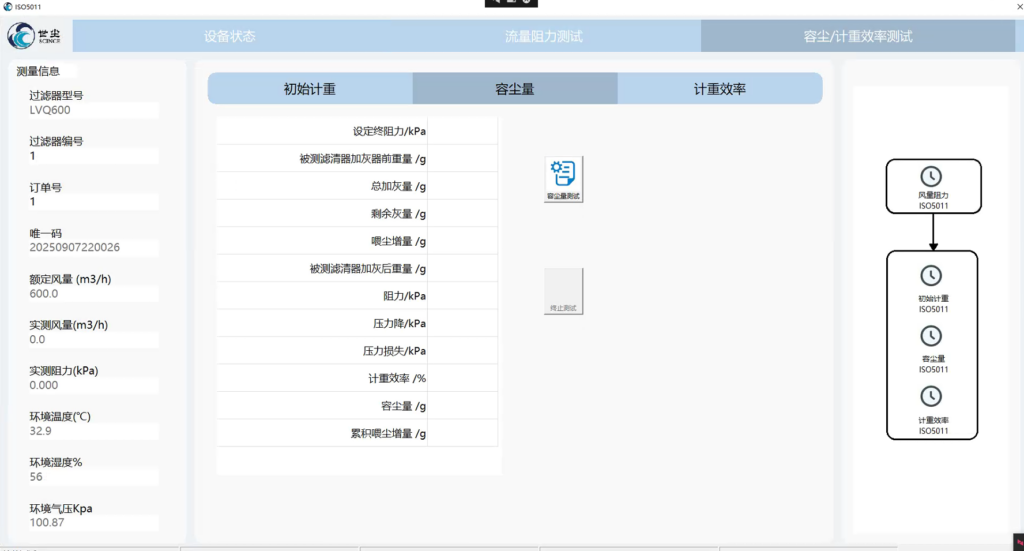Click the 测量信息 panel heading
Image resolution: width=1024 pixels, height=551 pixels.
tap(38, 71)
